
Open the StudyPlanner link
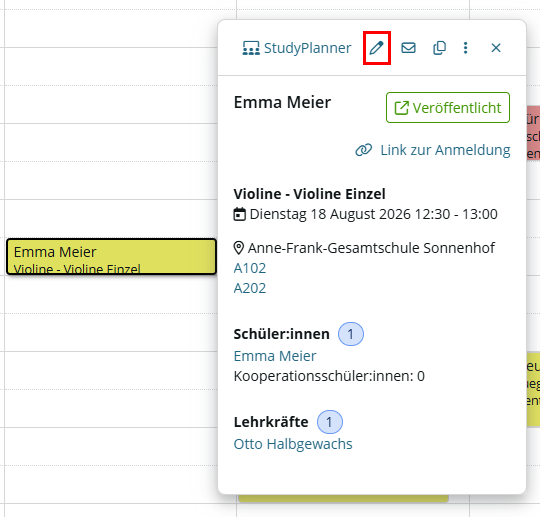point(297,48)
